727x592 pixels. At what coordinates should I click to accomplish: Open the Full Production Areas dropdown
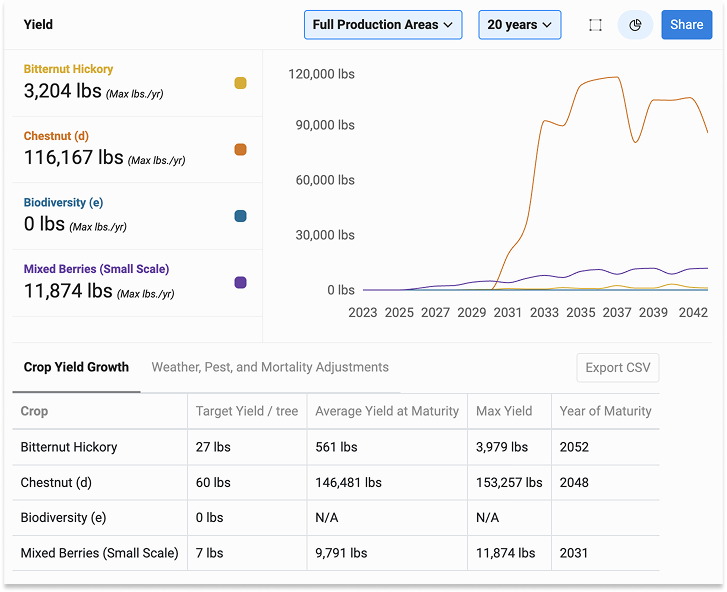click(x=383, y=25)
